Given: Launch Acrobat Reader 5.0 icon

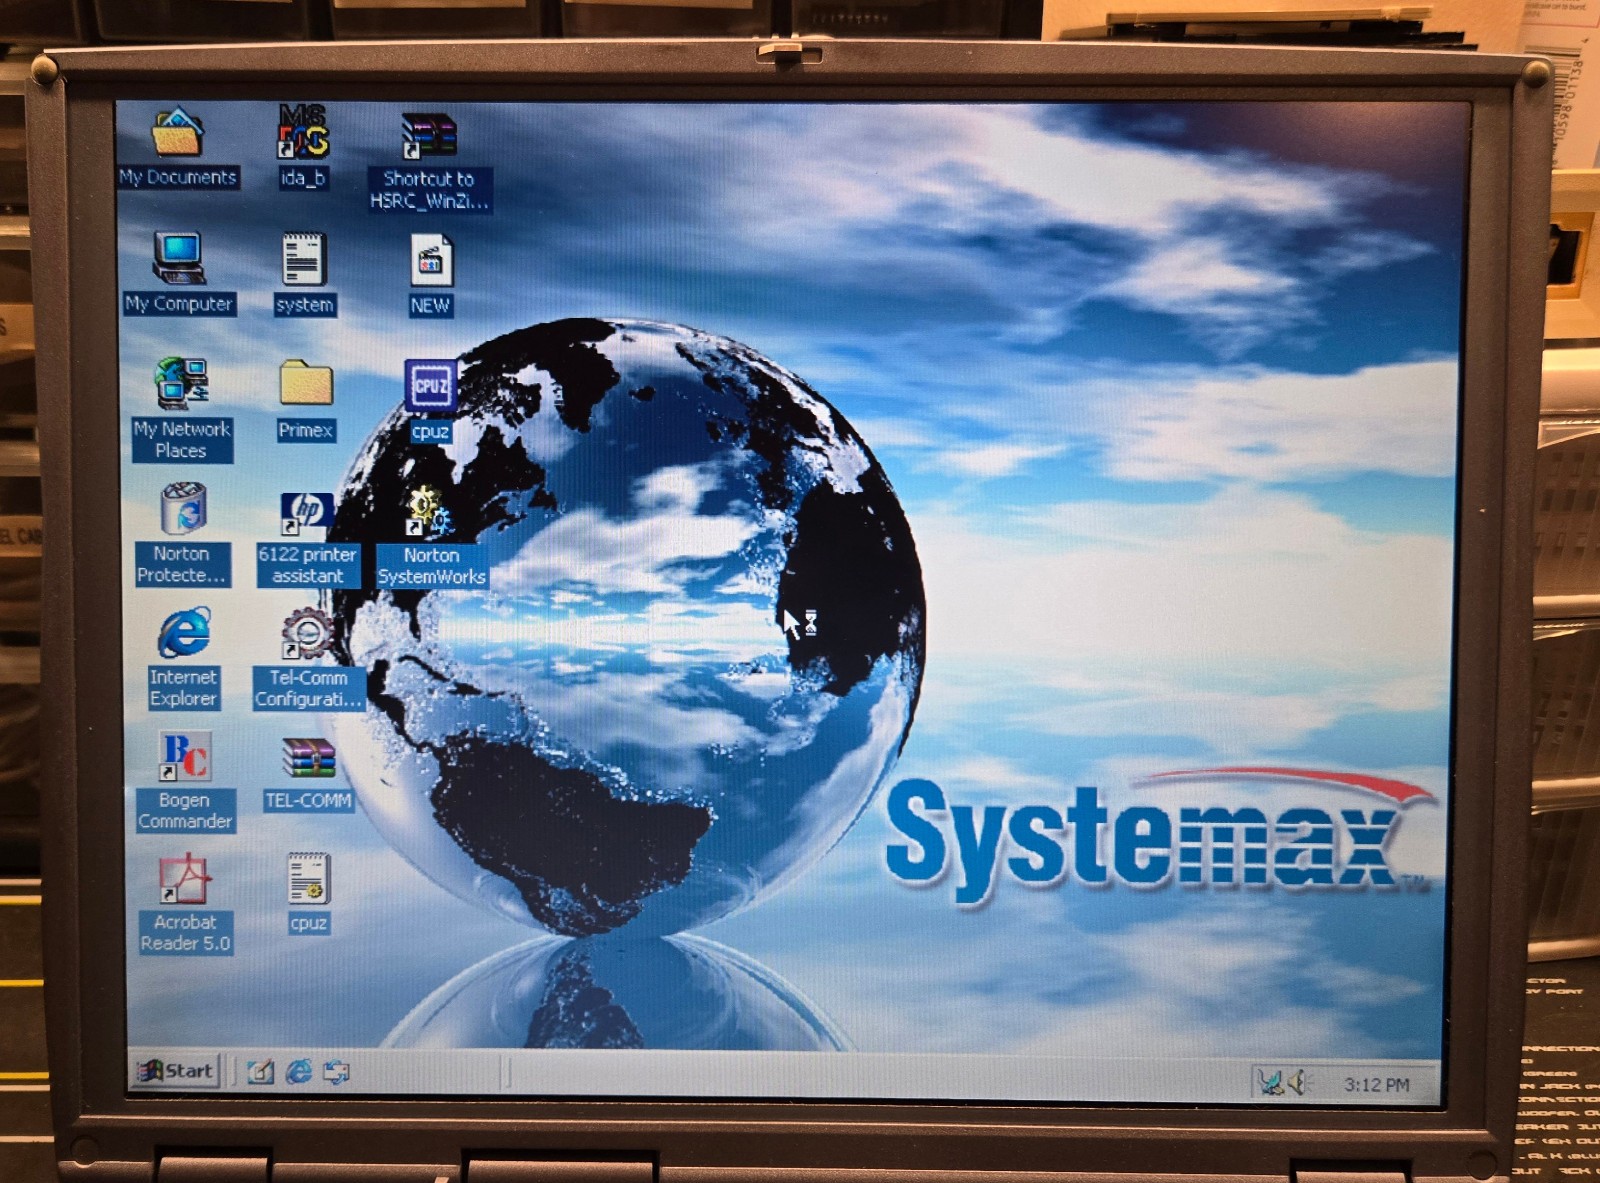Looking at the screenshot, I should point(185,879).
